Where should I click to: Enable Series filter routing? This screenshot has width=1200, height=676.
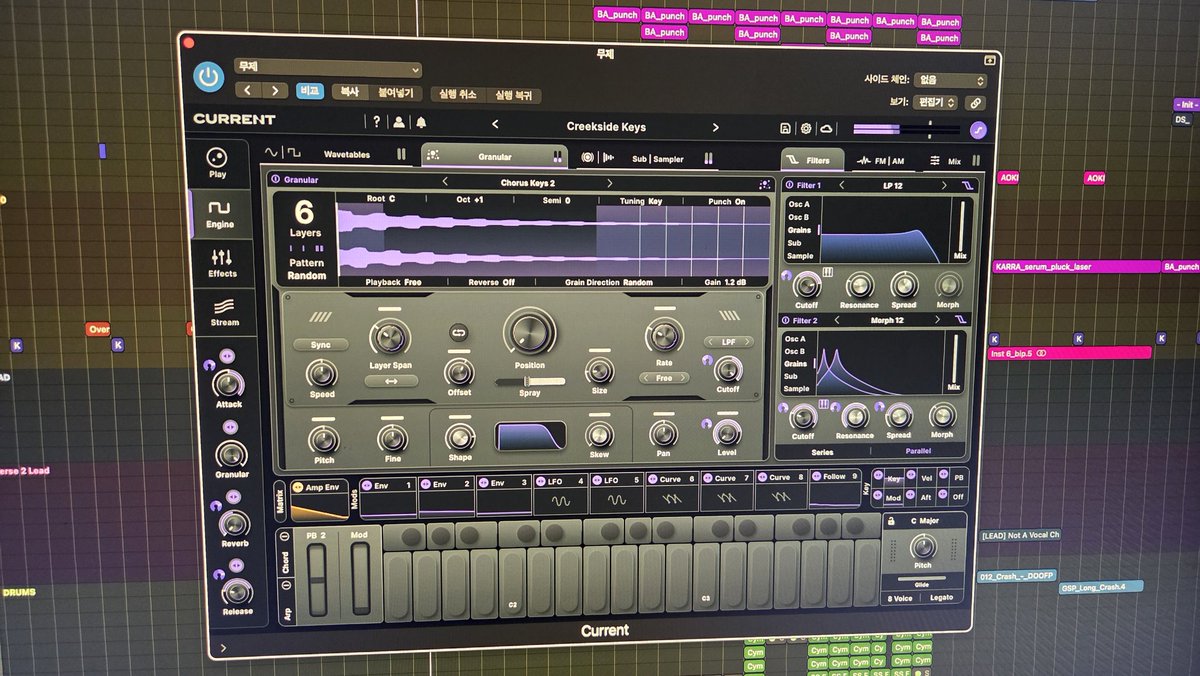coord(822,452)
